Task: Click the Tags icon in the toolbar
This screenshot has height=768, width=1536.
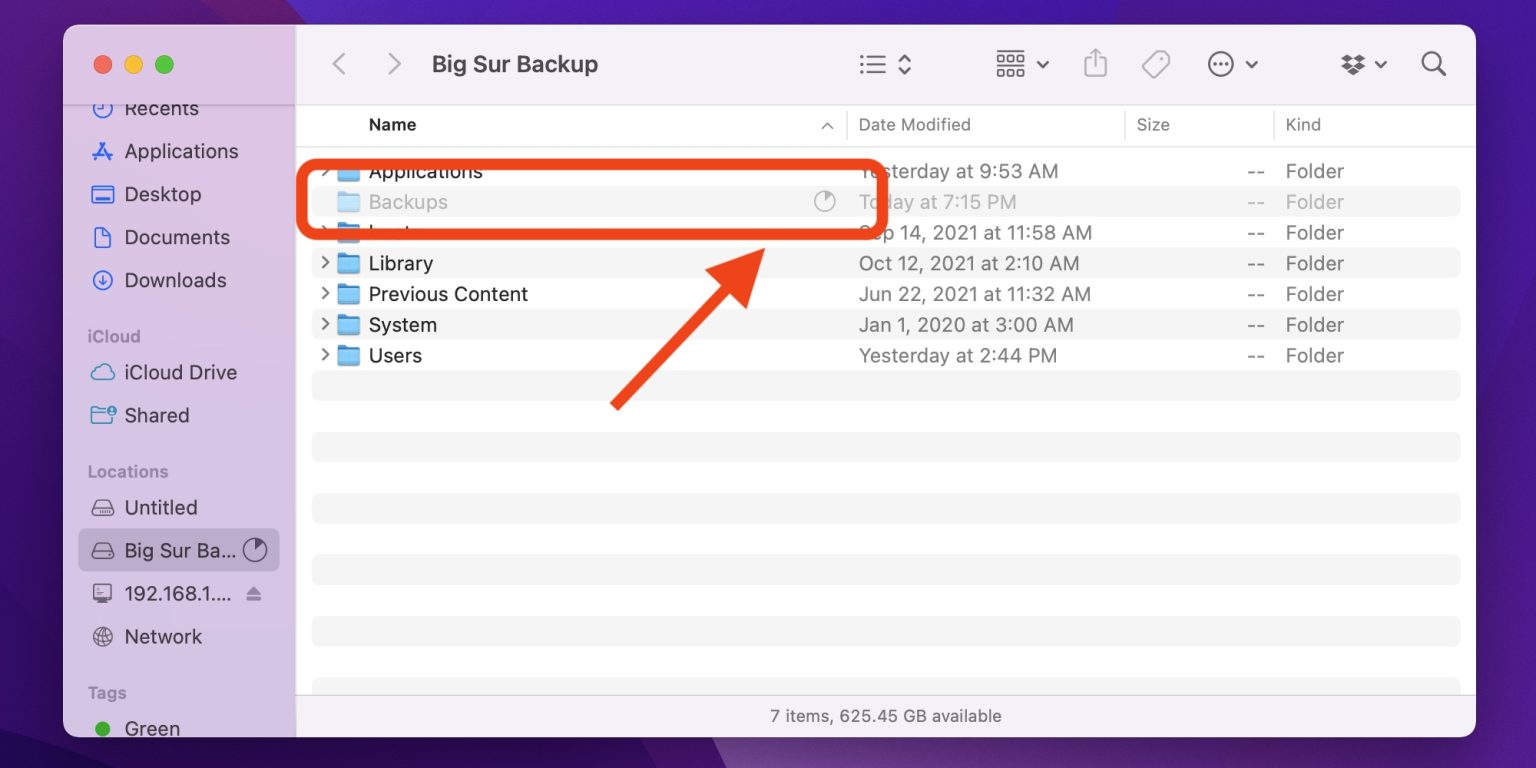Action: click(x=1156, y=63)
